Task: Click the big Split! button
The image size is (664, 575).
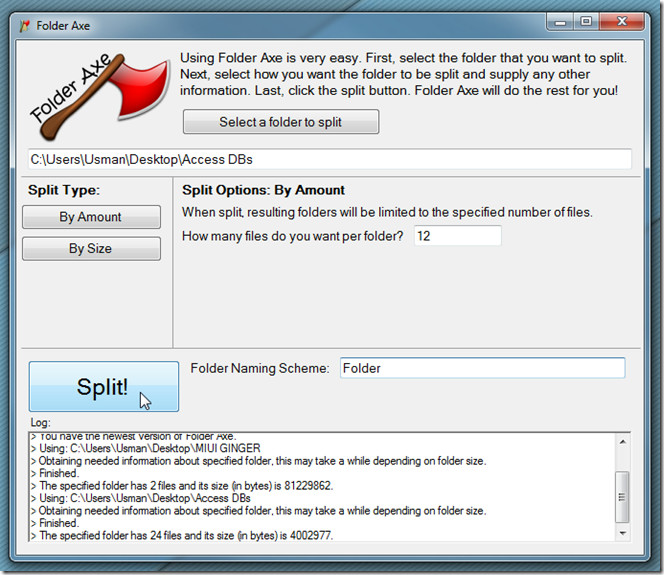Action: [x=104, y=386]
